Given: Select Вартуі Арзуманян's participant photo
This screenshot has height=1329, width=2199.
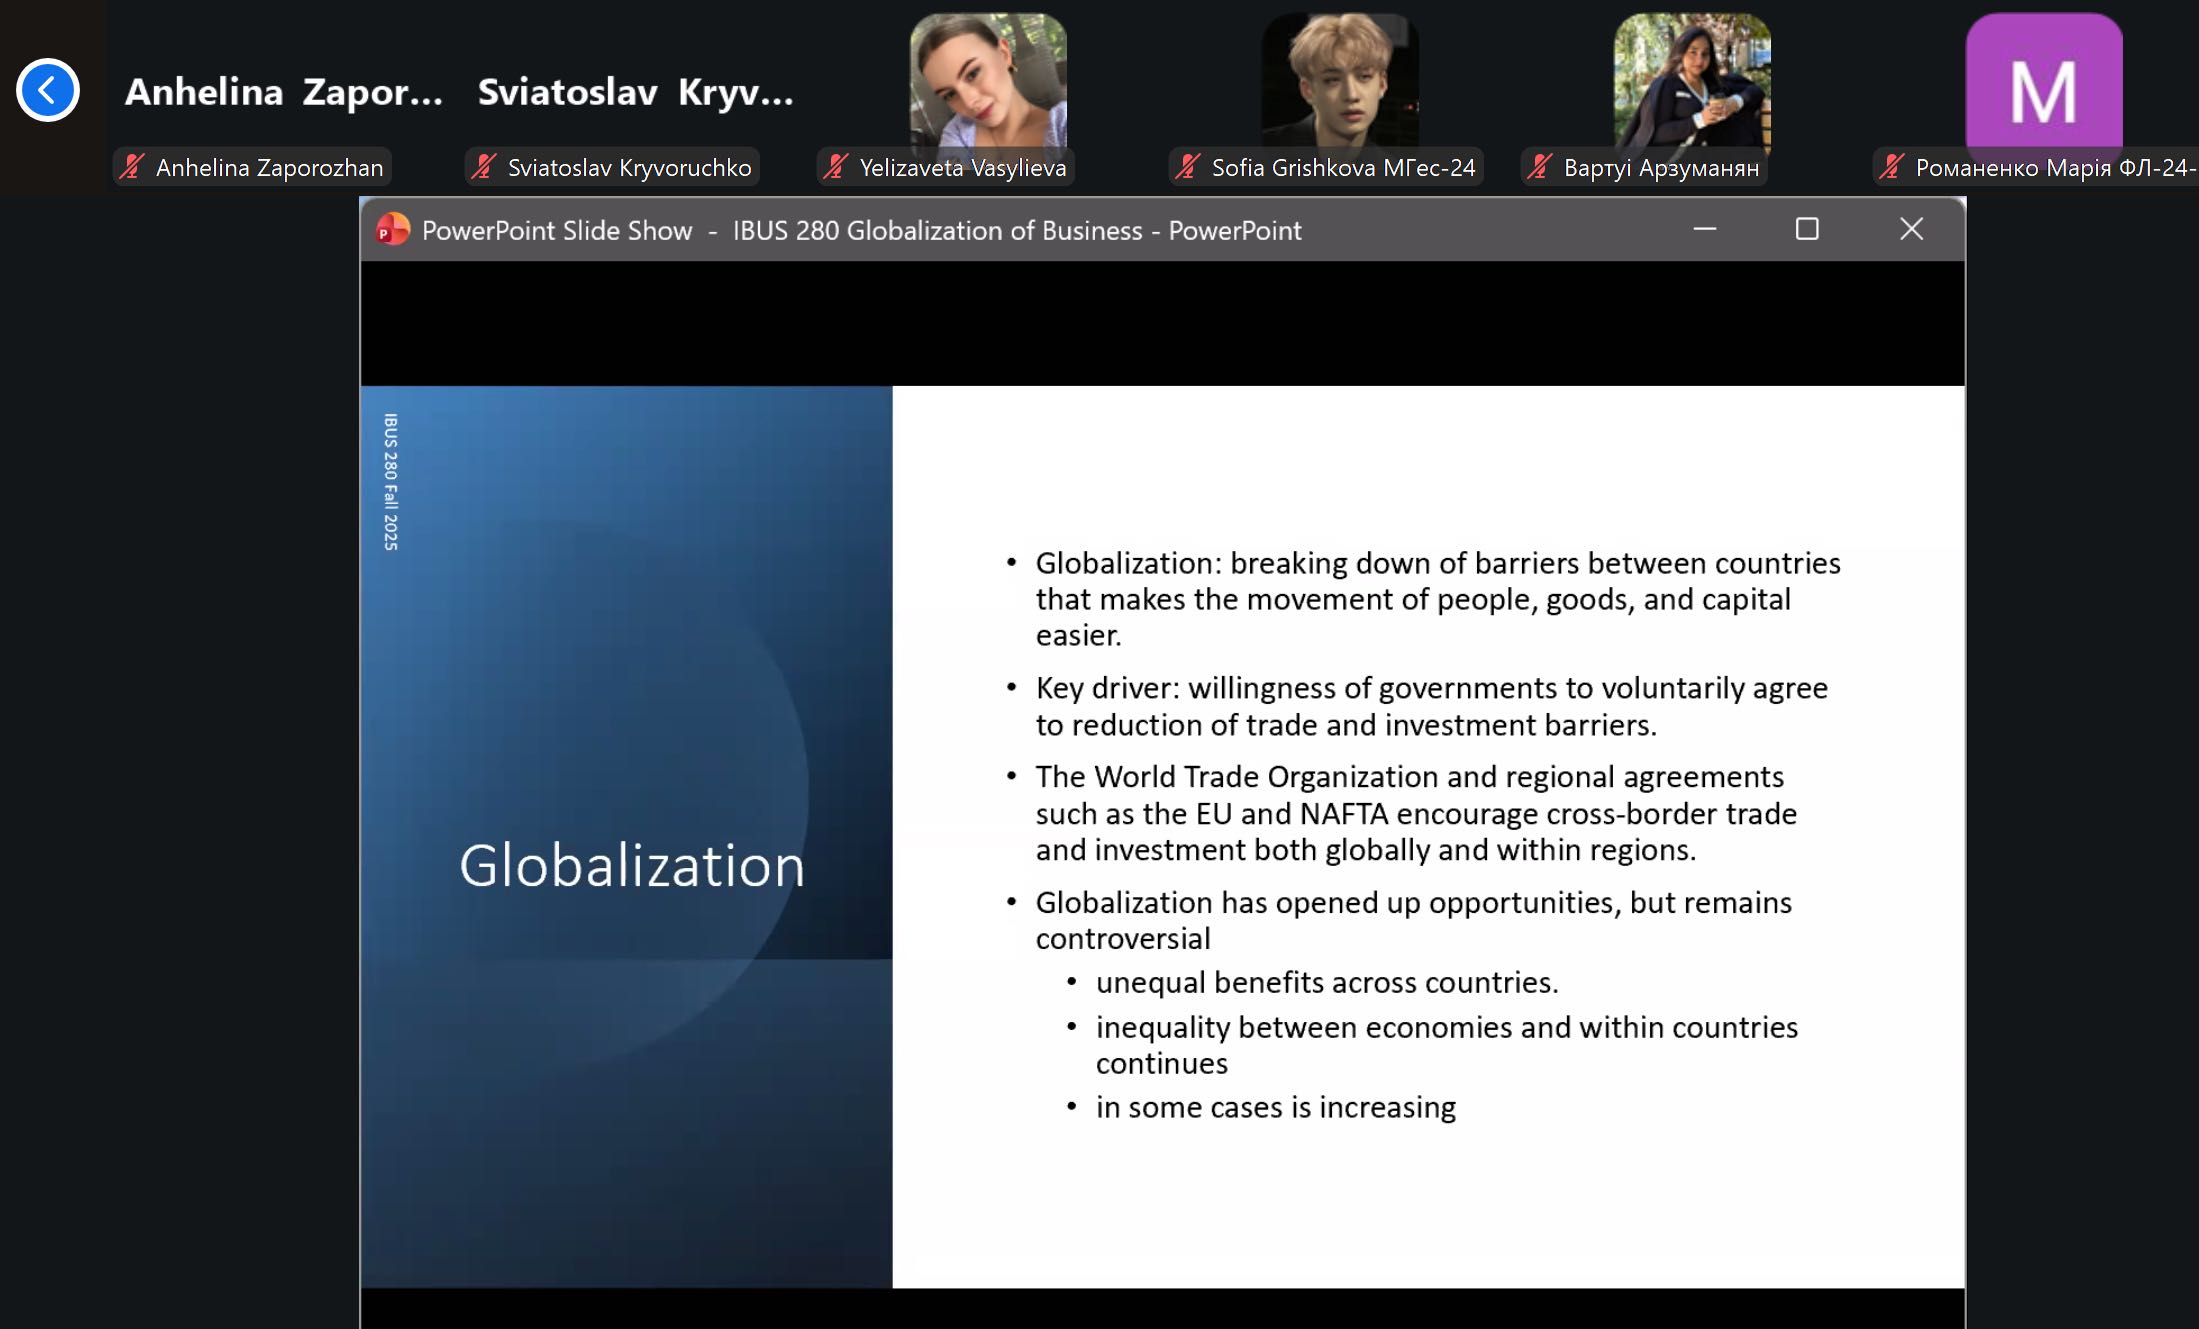Looking at the screenshot, I should click(1692, 82).
